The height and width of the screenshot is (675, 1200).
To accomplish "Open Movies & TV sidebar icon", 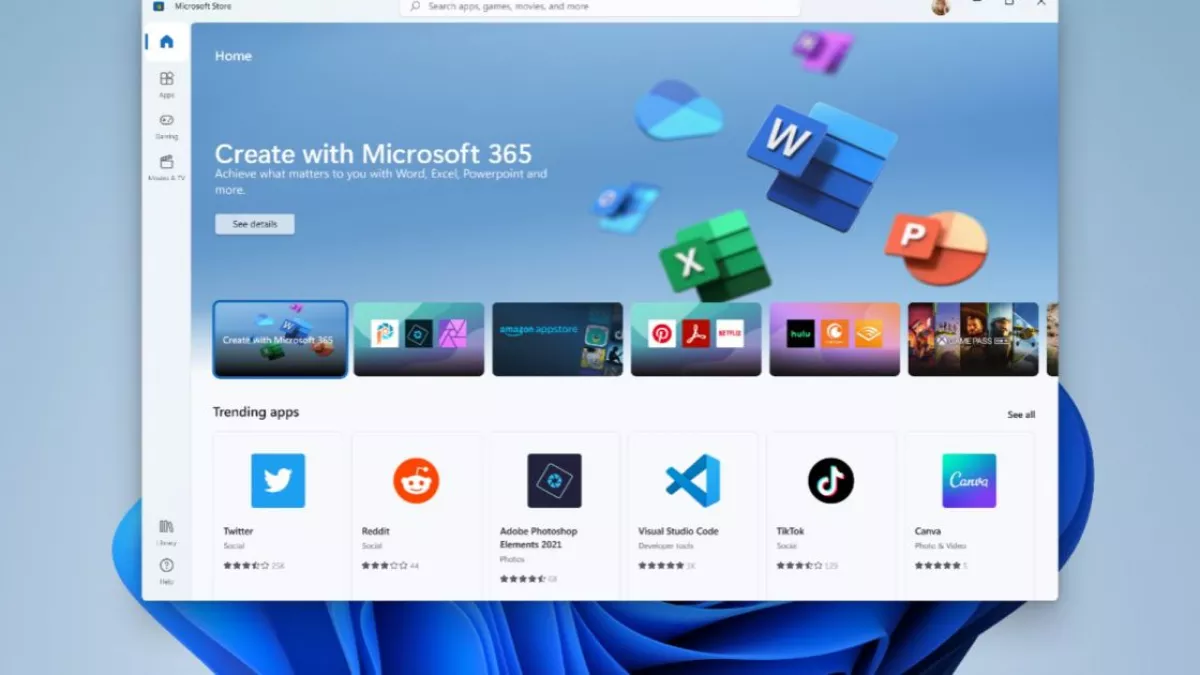I will (166, 166).
